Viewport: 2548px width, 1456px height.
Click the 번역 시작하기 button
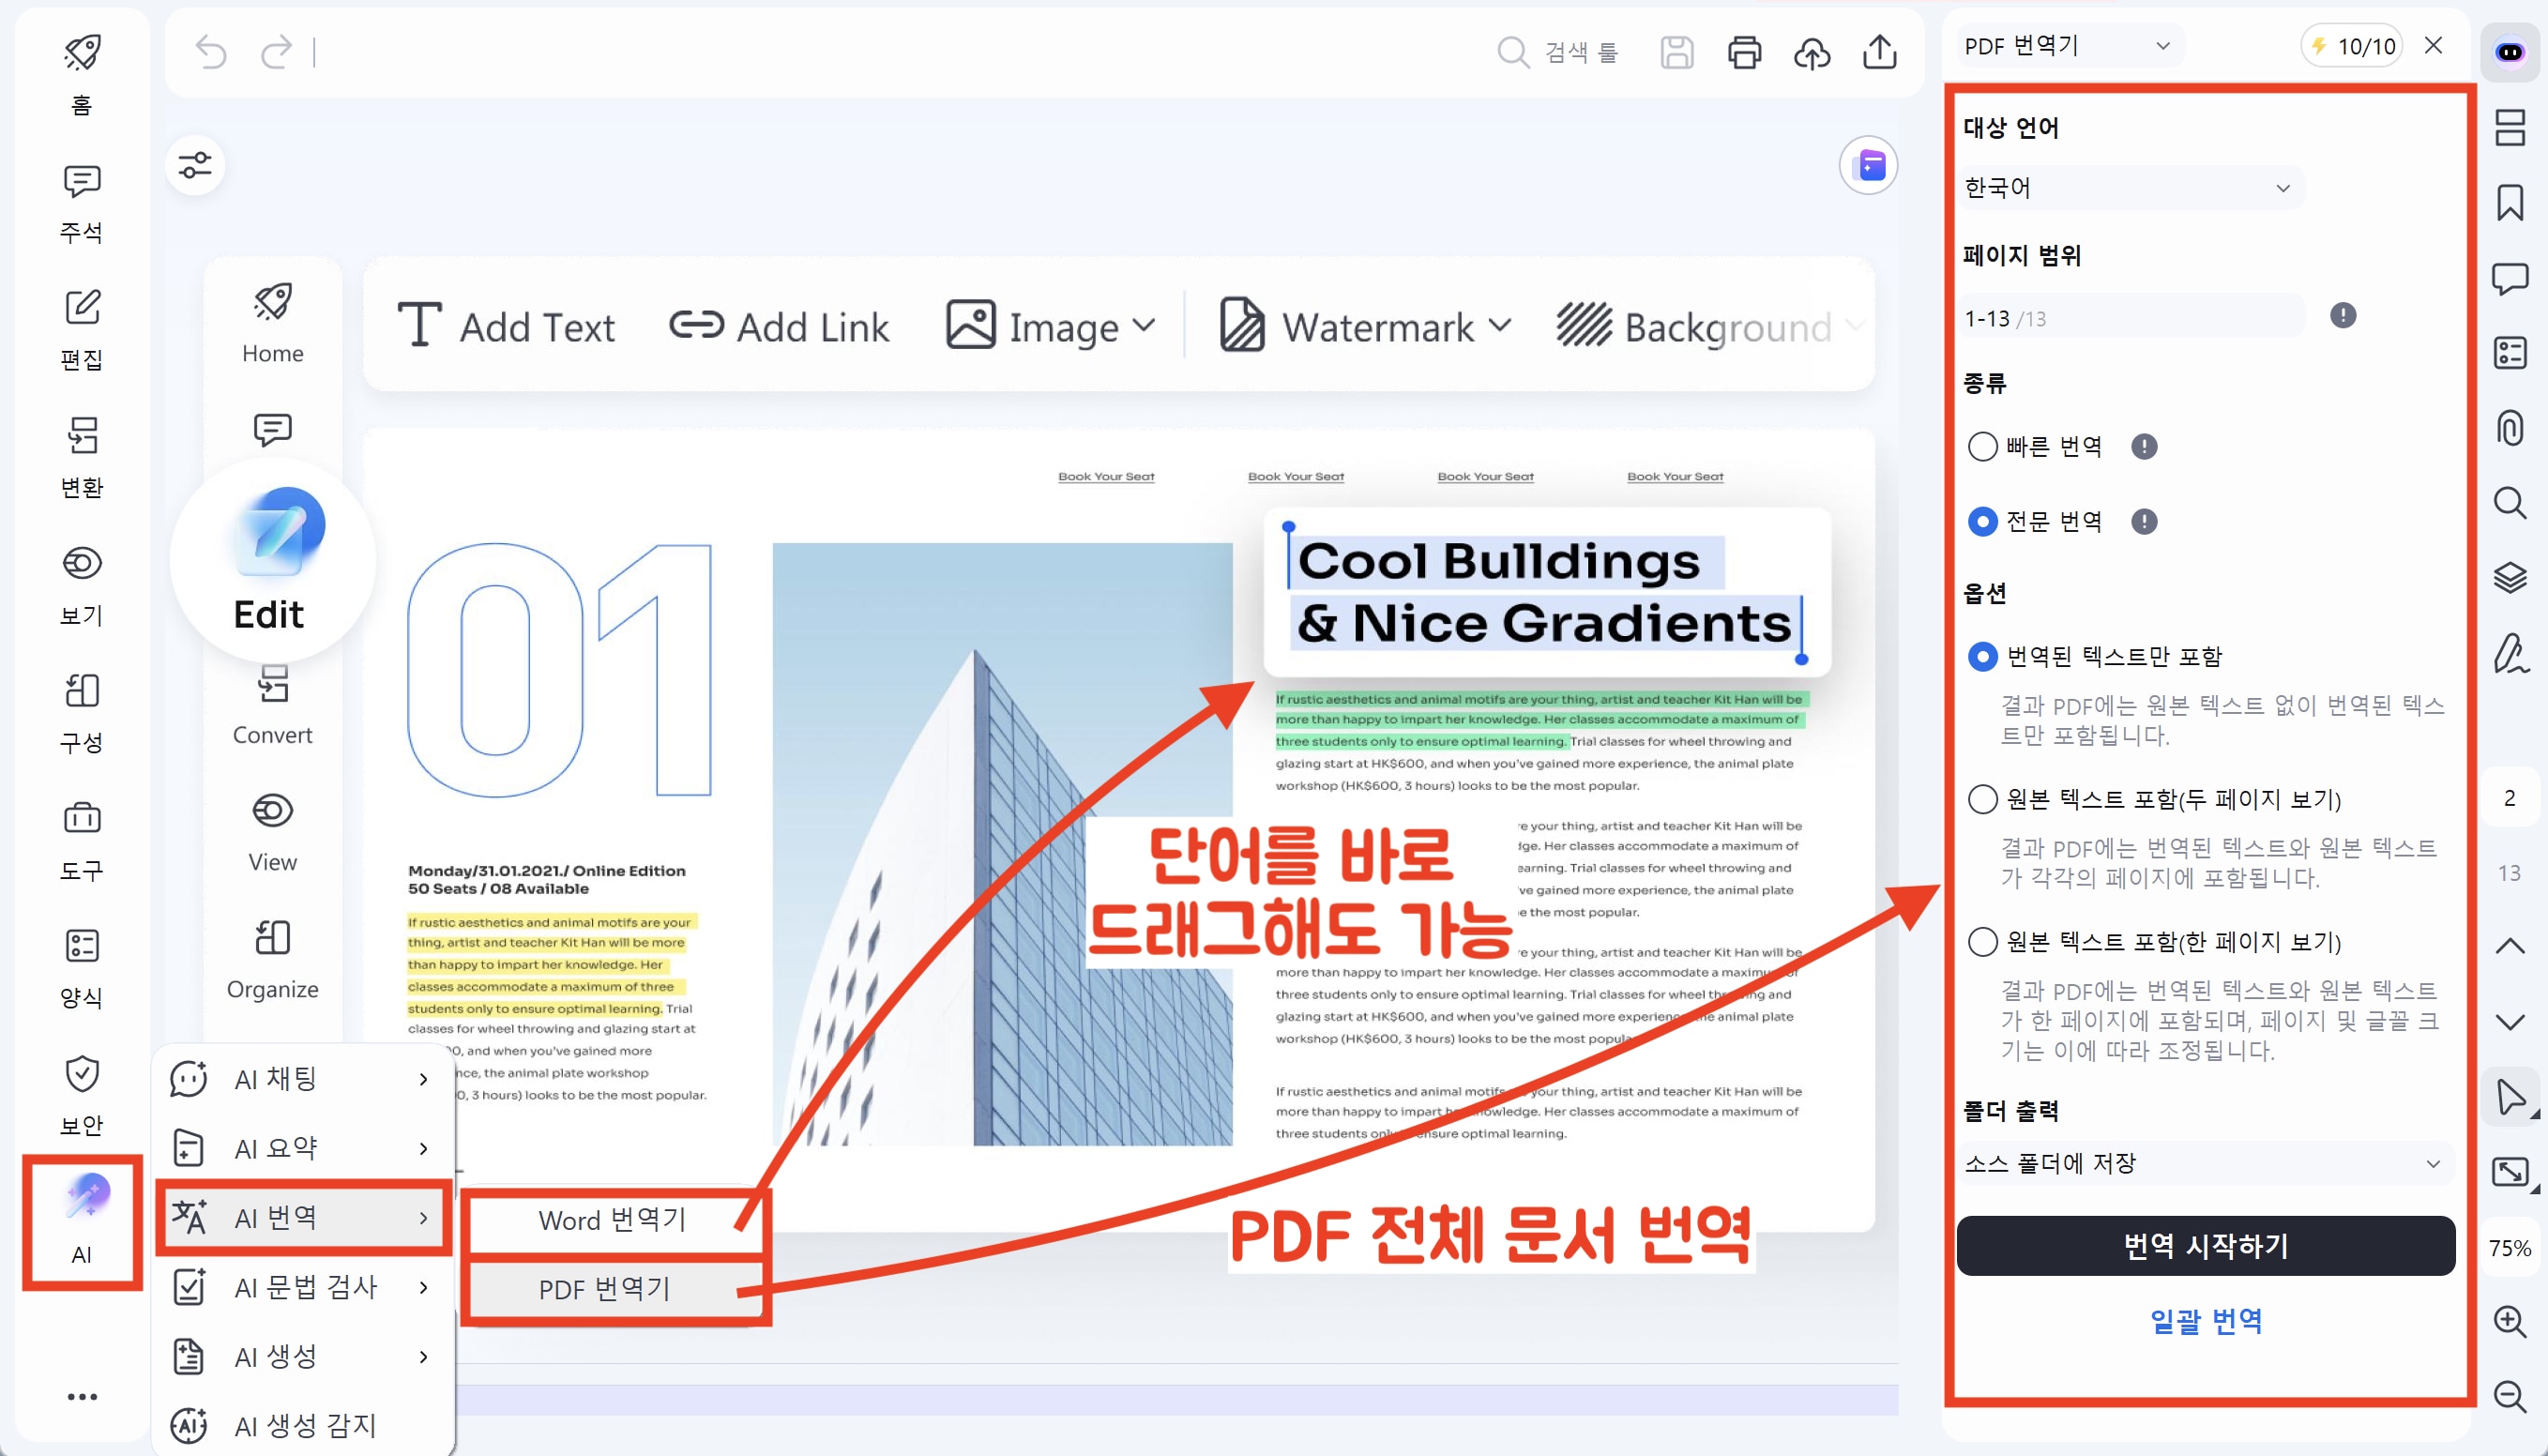tap(2205, 1246)
